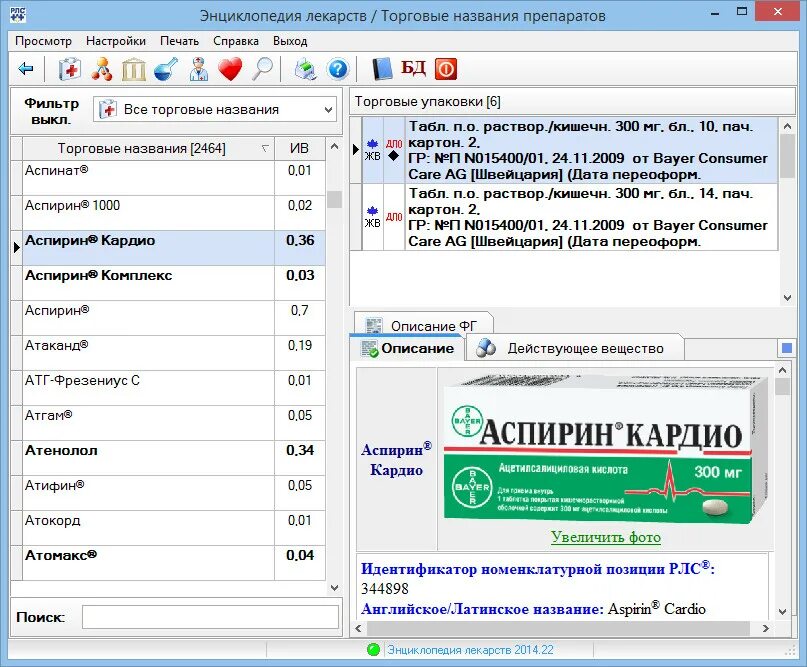Viewport: 807px width, 667px height.
Task: Select Атгам® in the list
Action: tap(148, 423)
